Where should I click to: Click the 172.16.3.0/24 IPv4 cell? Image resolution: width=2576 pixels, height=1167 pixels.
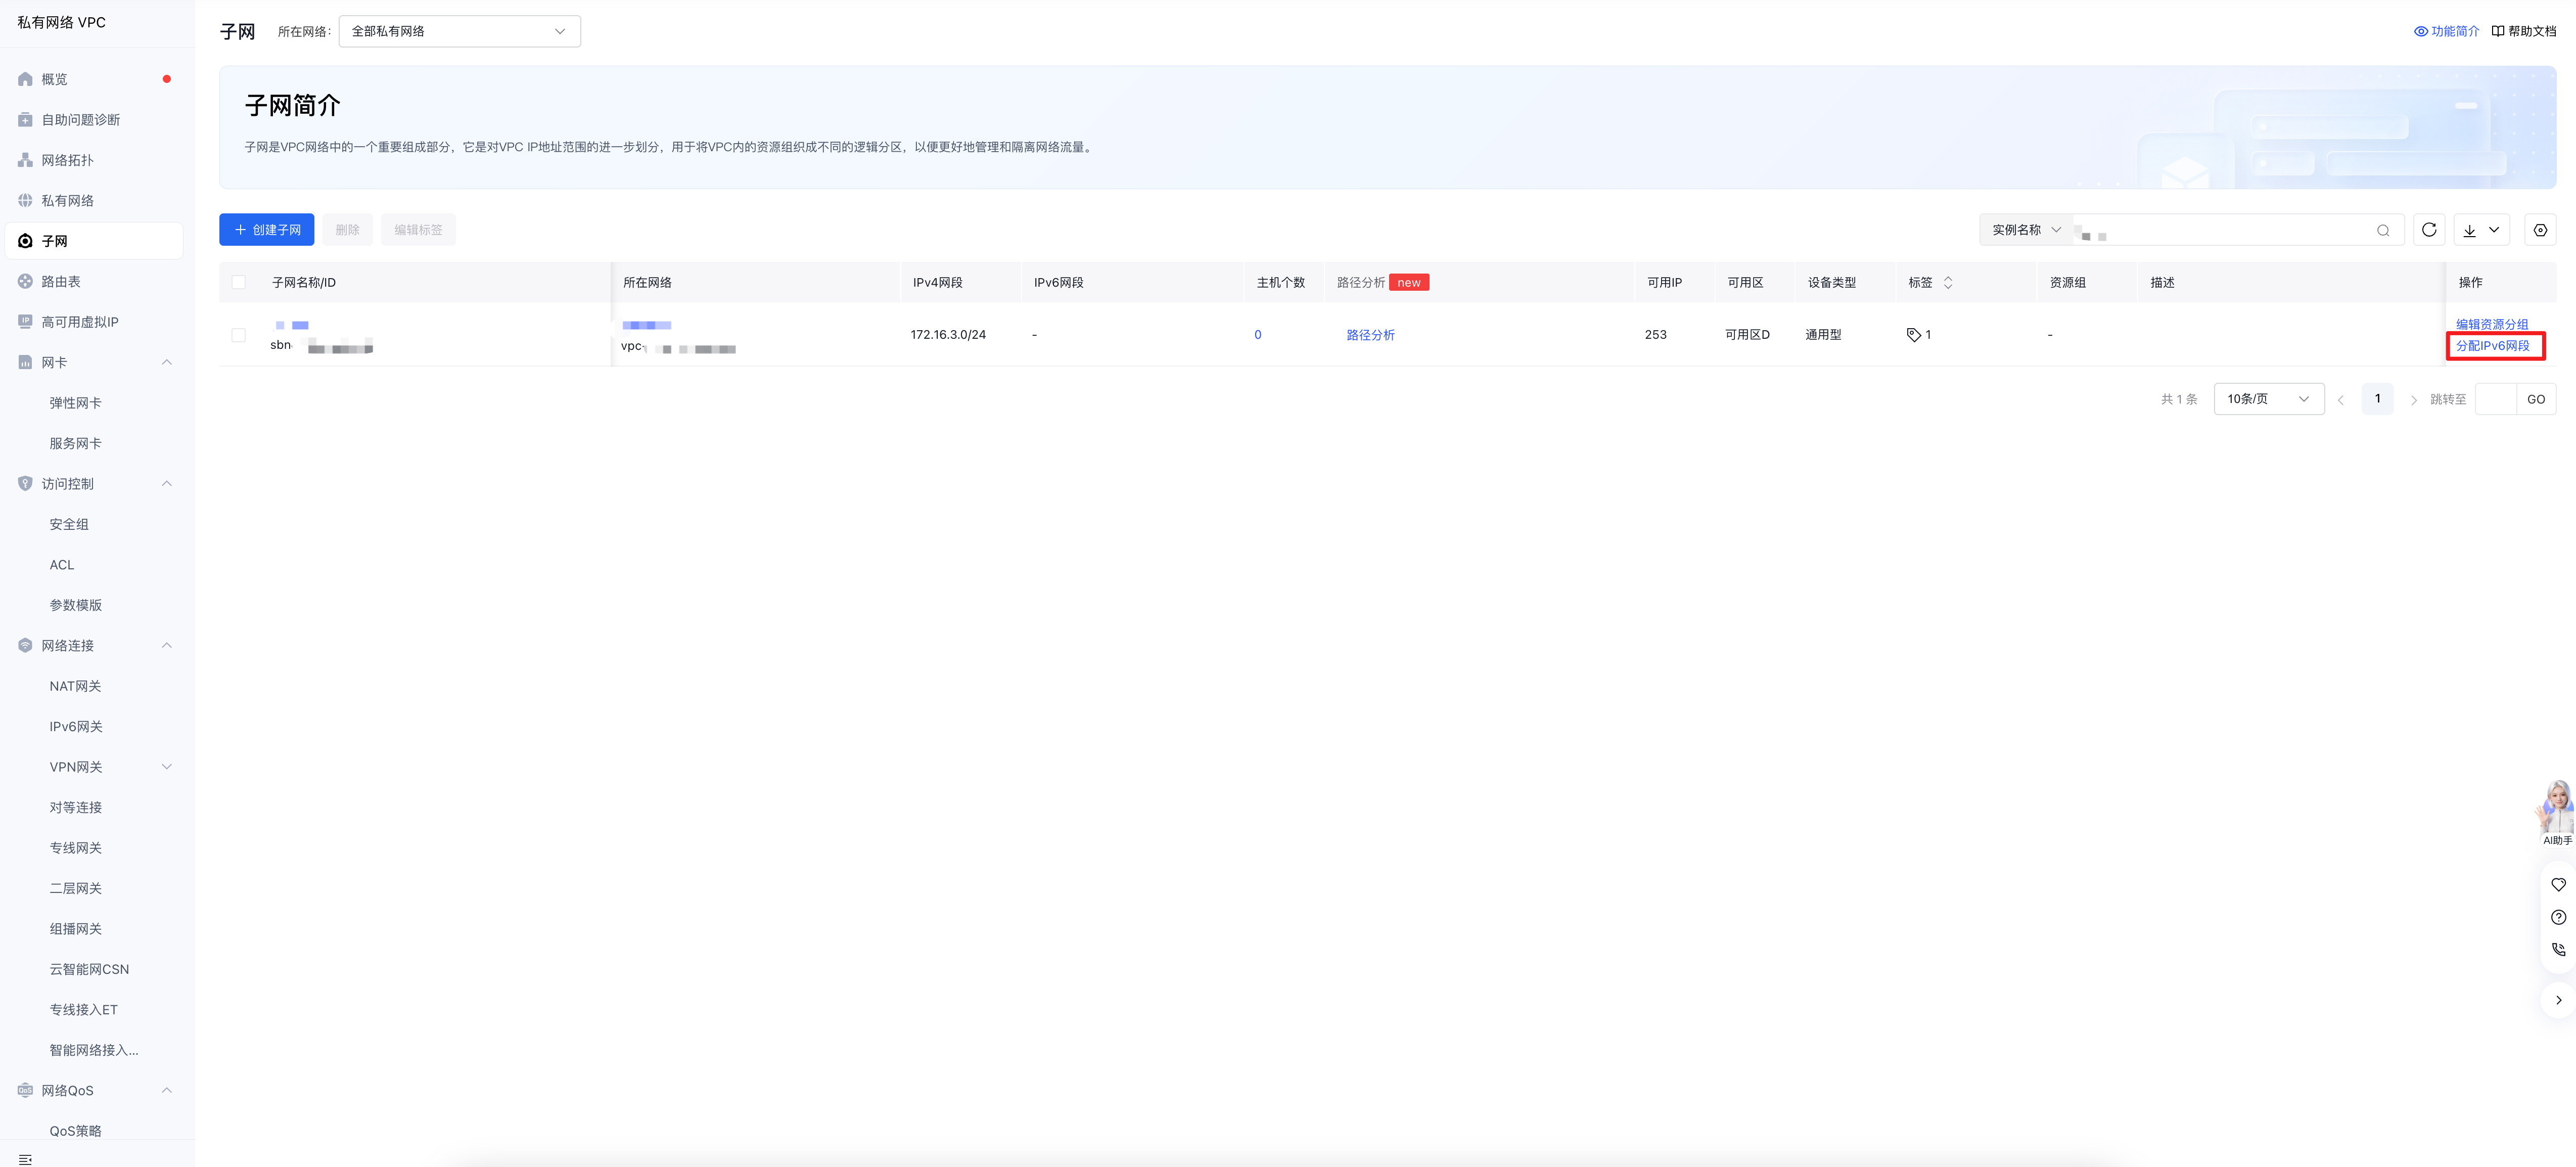948,335
